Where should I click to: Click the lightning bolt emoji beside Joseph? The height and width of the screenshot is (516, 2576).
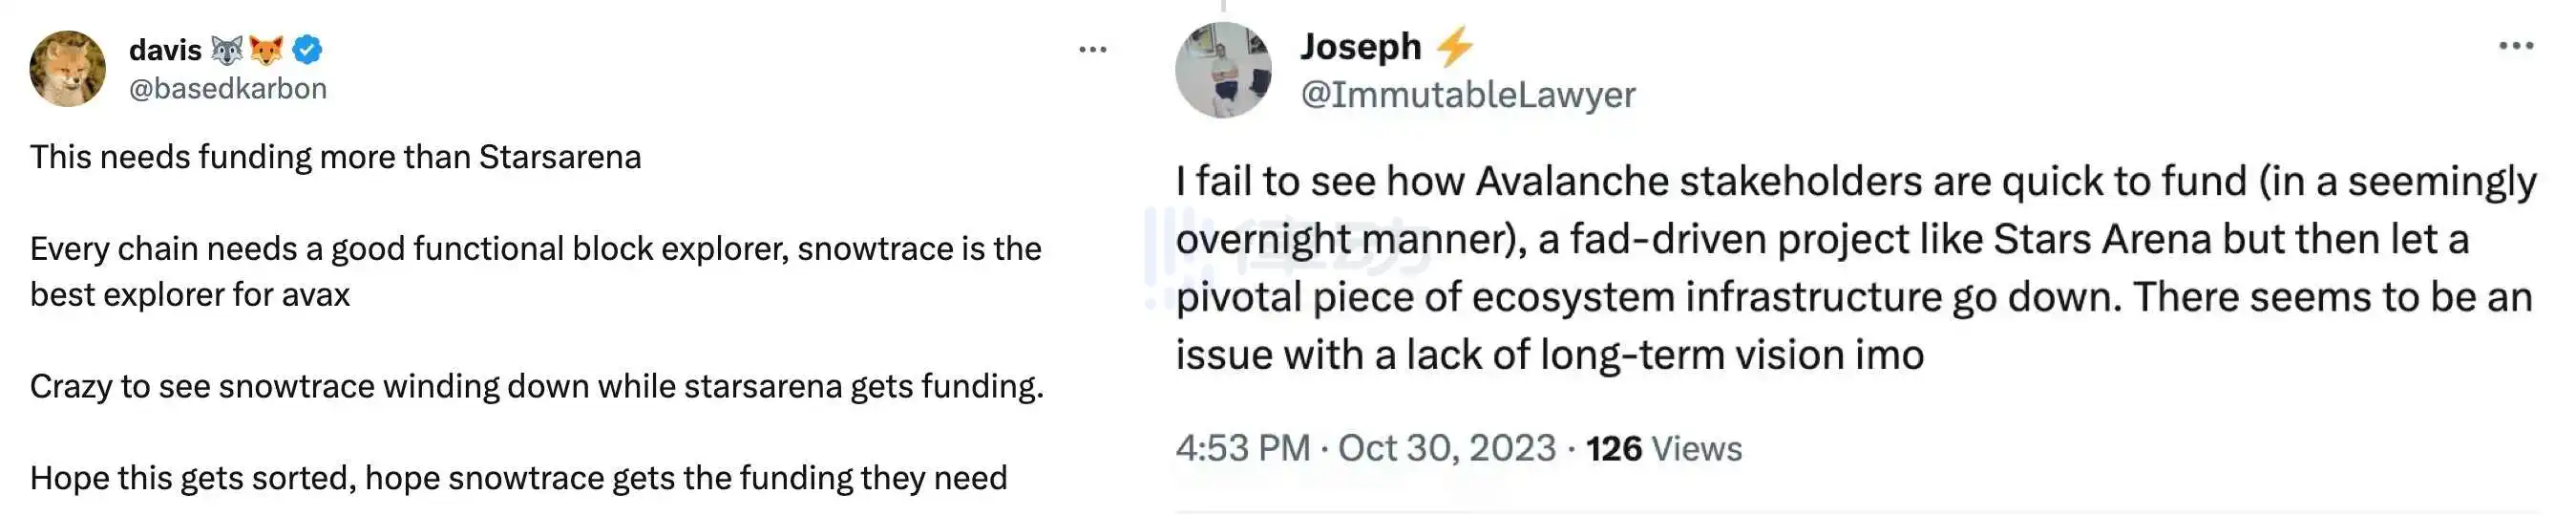pyautogui.click(x=1454, y=47)
